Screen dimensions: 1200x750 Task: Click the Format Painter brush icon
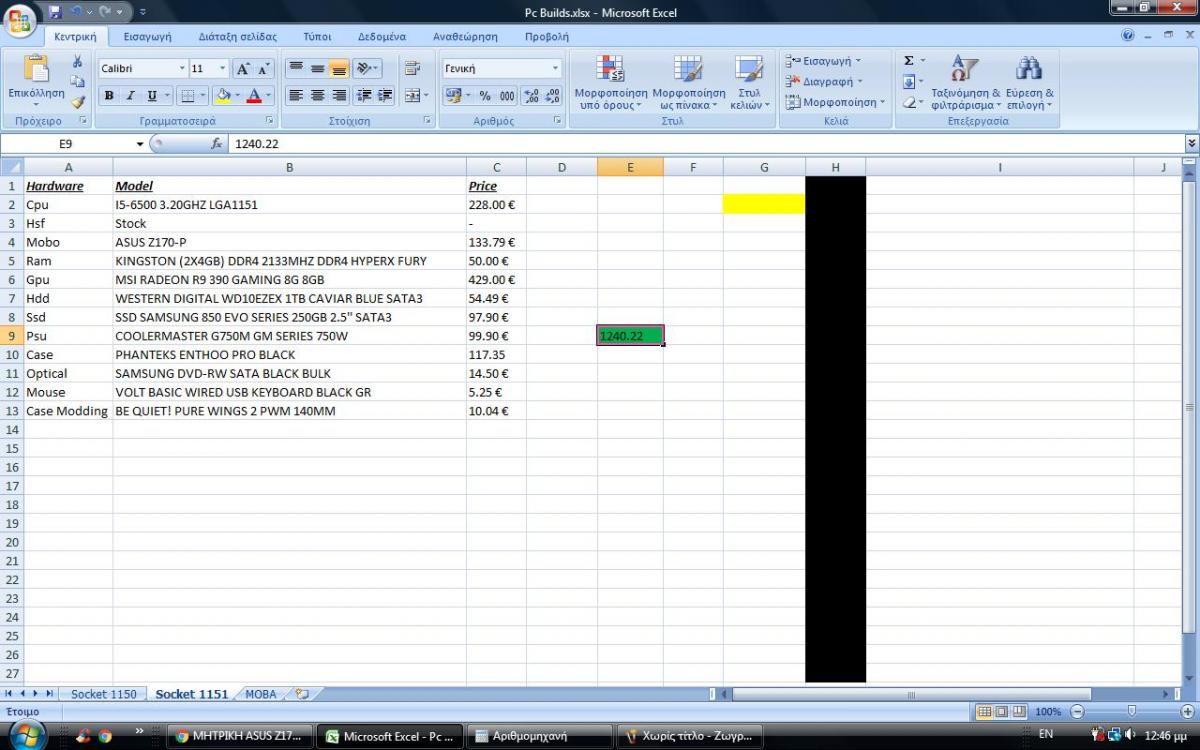78,101
